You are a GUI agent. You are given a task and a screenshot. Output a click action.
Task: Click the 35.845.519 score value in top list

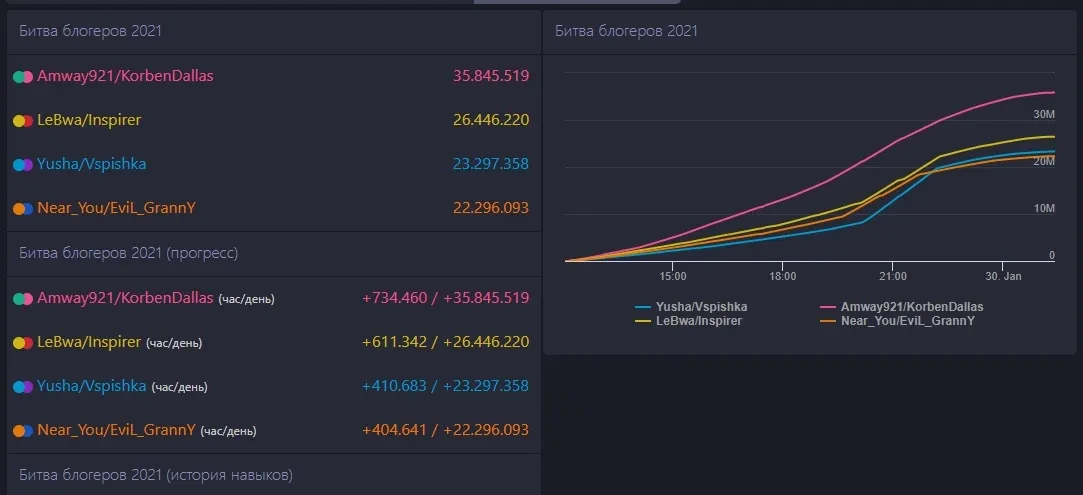click(491, 76)
